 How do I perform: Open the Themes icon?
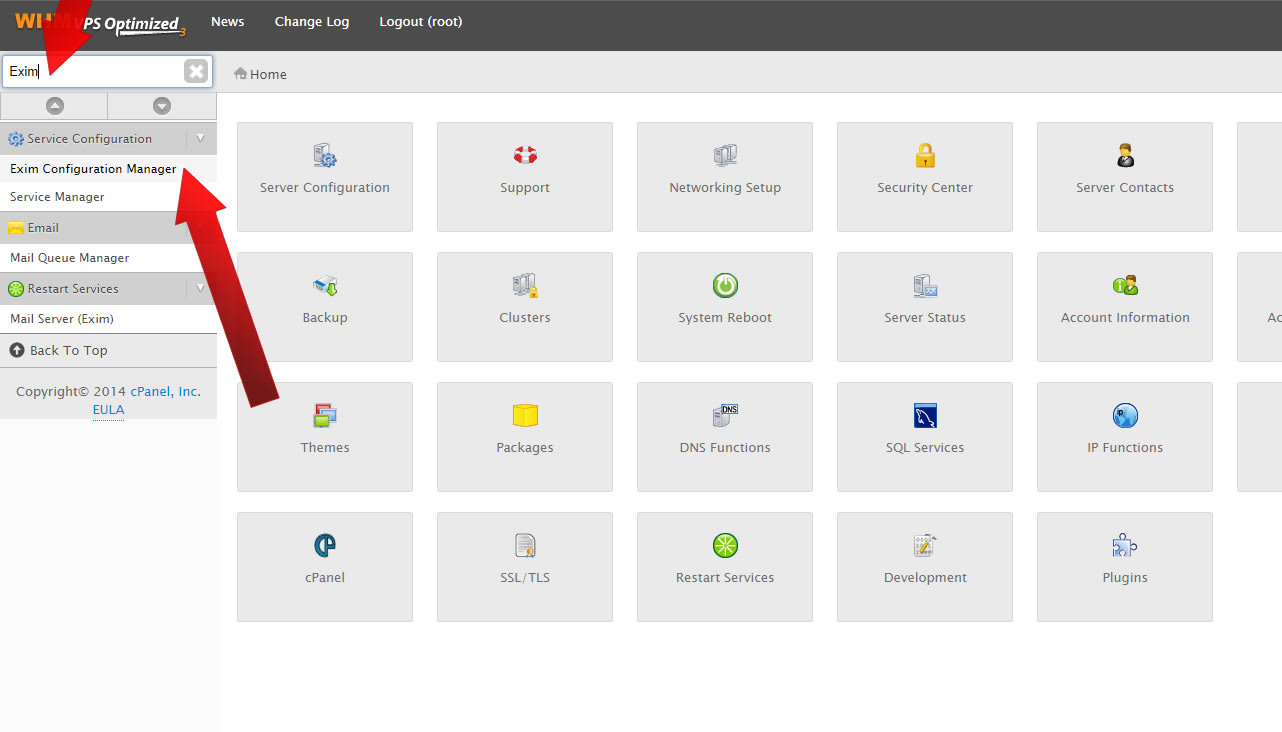tap(325, 415)
